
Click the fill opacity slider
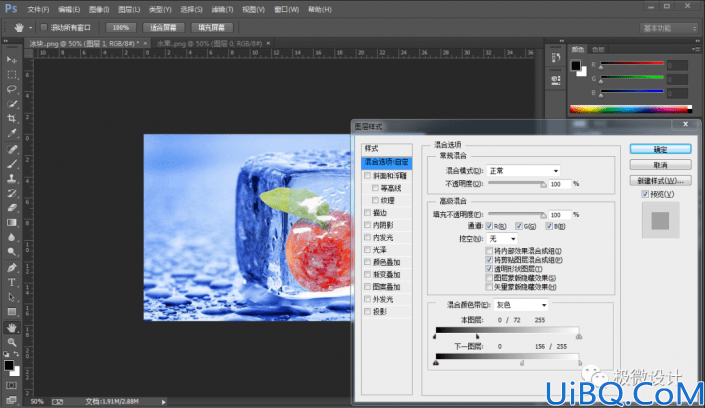[517, 215]
